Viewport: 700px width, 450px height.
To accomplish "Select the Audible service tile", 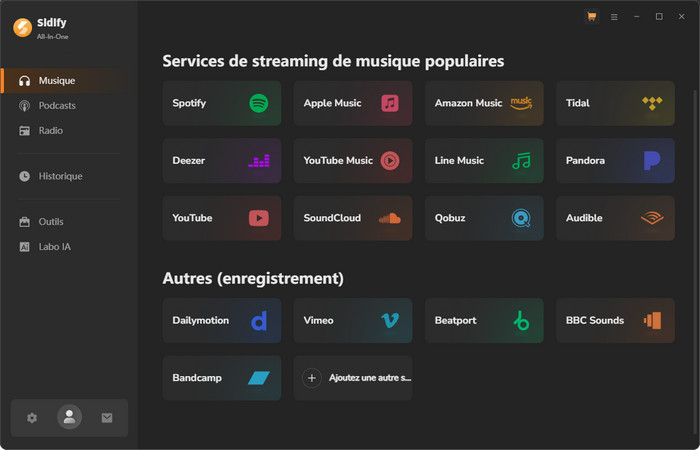I will pyautogui.click(x=615, y=218).
